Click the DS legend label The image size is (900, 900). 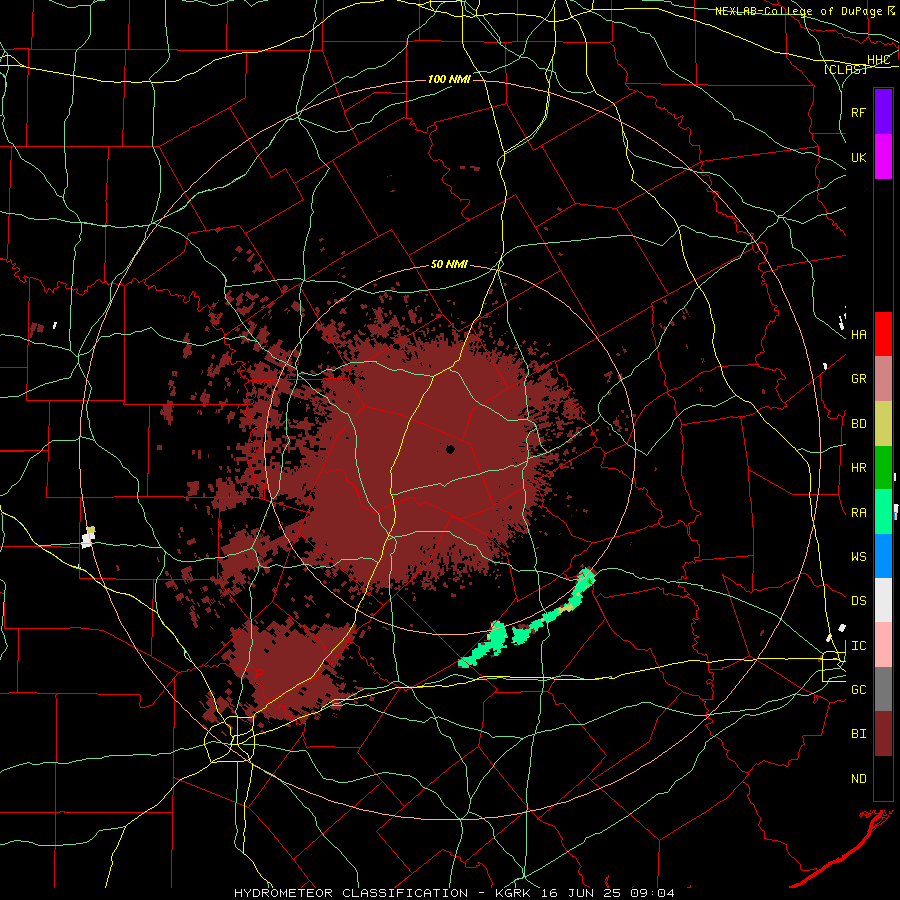click(858, 601)
